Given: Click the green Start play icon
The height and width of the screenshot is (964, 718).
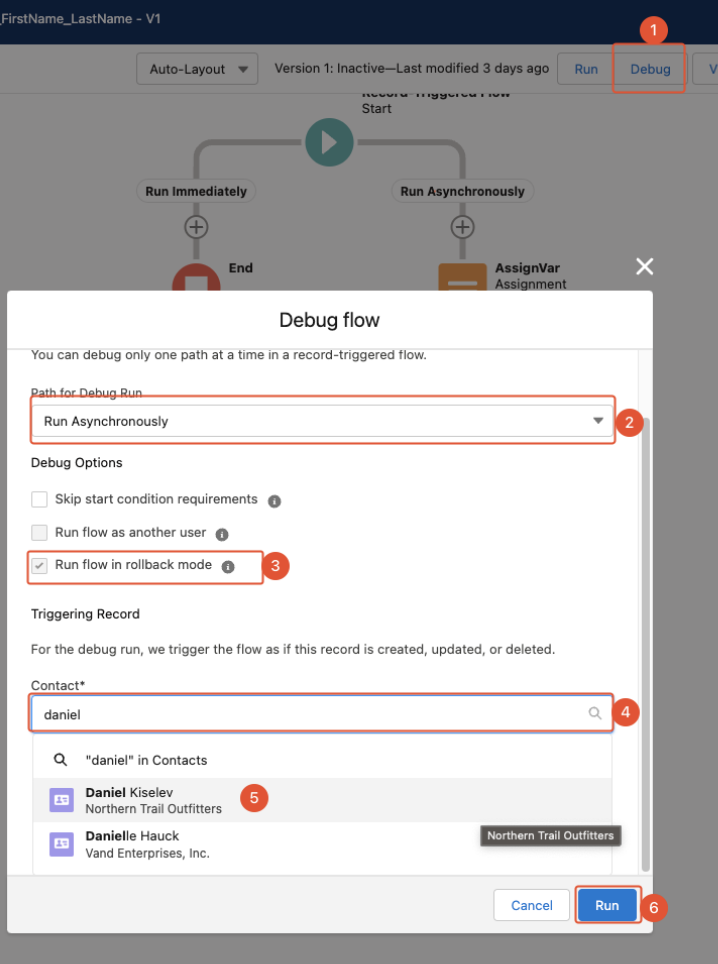Looking at the screenshot, I should click(x=328, y=143).
